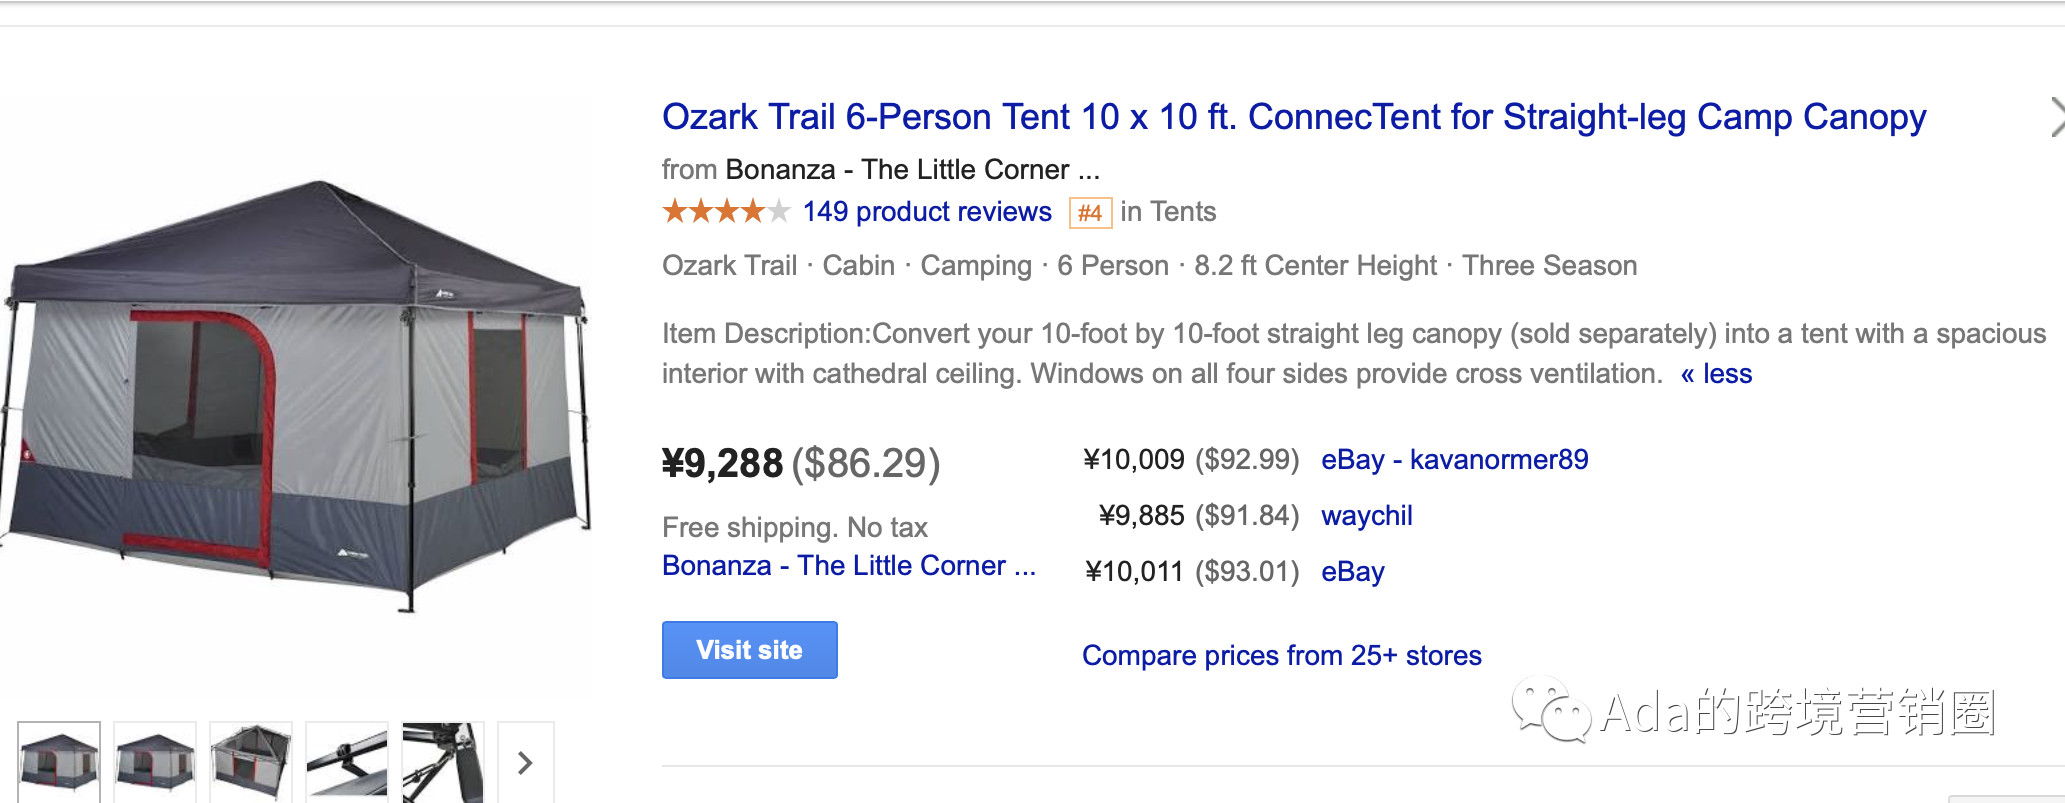The width and height of the screenshot is (2065, 803).
Task: Click the orange star rating
Action: click(x=726, y=212)
